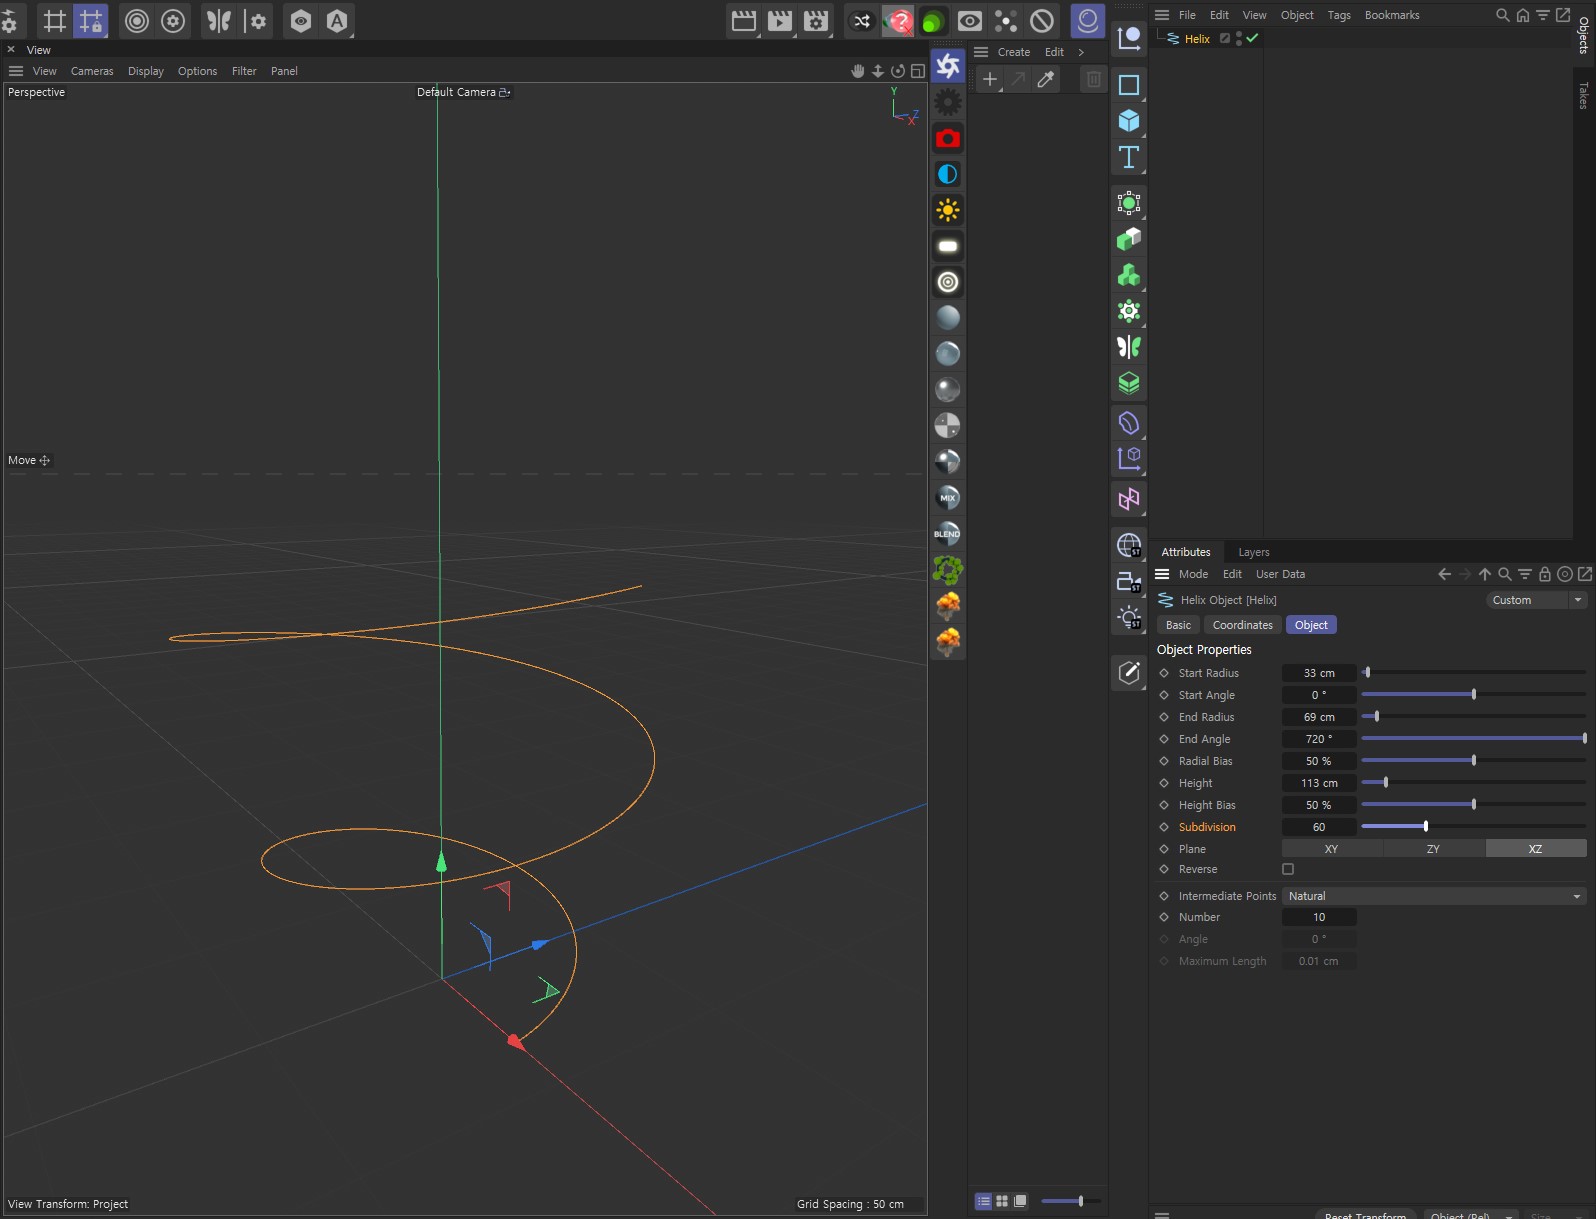Click the green scatter ring material icon
The width and height of the screenshot is (1596, 1219).
tap(948, 570)
